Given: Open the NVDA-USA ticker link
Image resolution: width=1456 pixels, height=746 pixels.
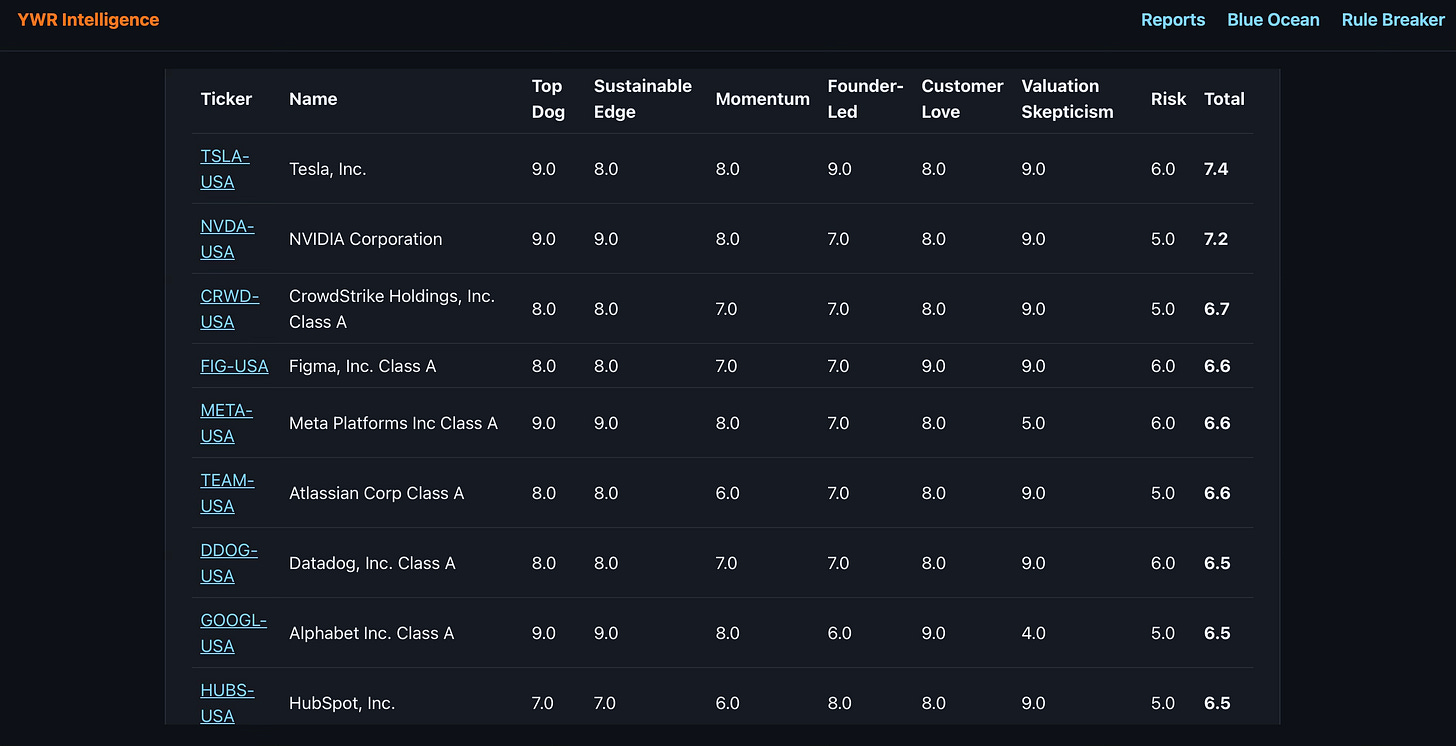Looking at the screenshot, I should pos(227,239).
